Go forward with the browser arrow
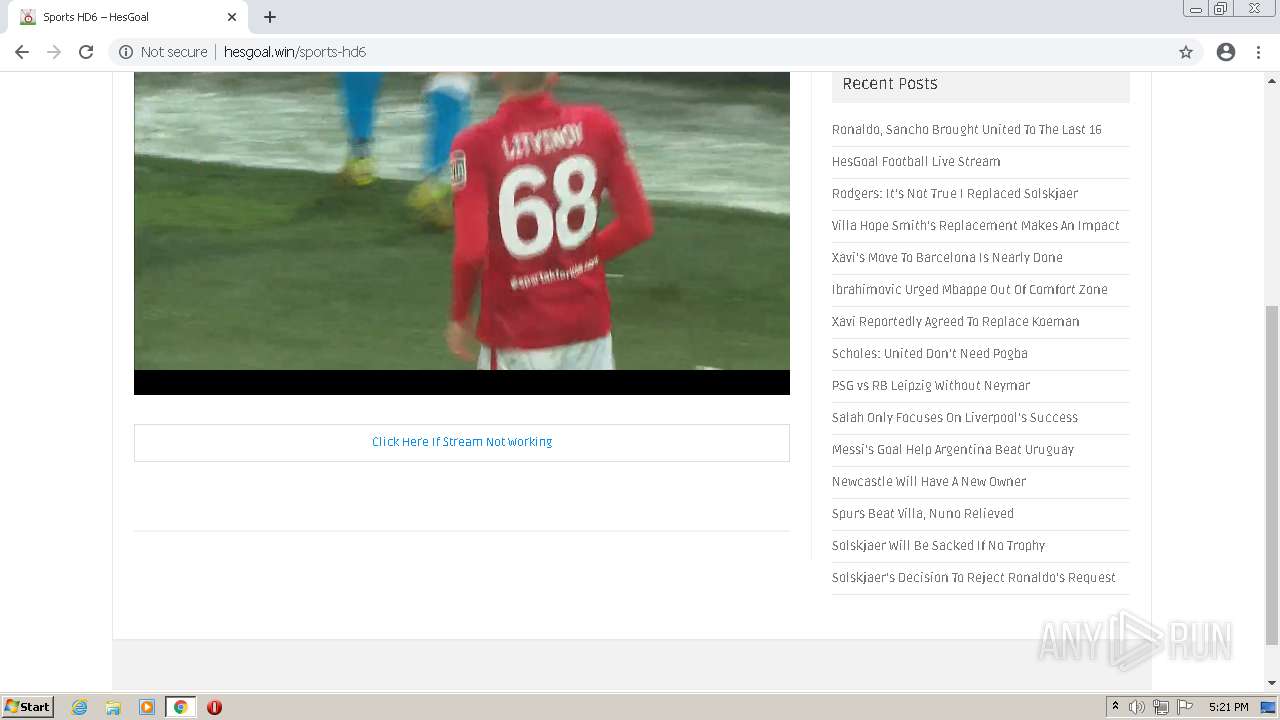1280x720 pixels. coord(54,52)
